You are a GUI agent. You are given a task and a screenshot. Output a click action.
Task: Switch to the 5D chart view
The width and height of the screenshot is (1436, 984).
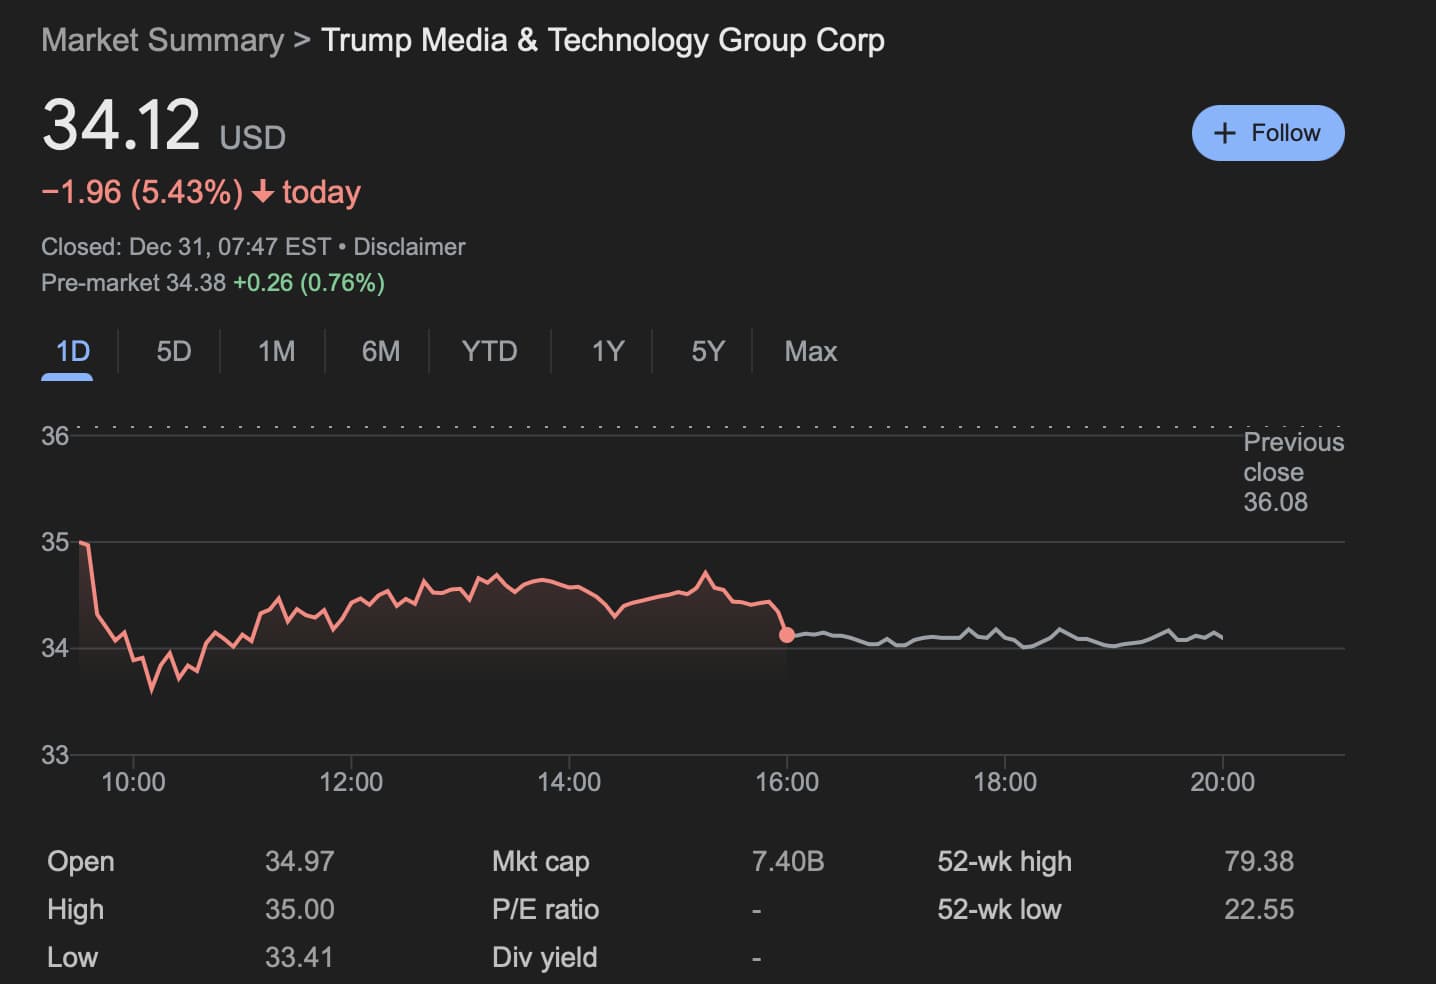pyautogui.click(x=171, y=352)
